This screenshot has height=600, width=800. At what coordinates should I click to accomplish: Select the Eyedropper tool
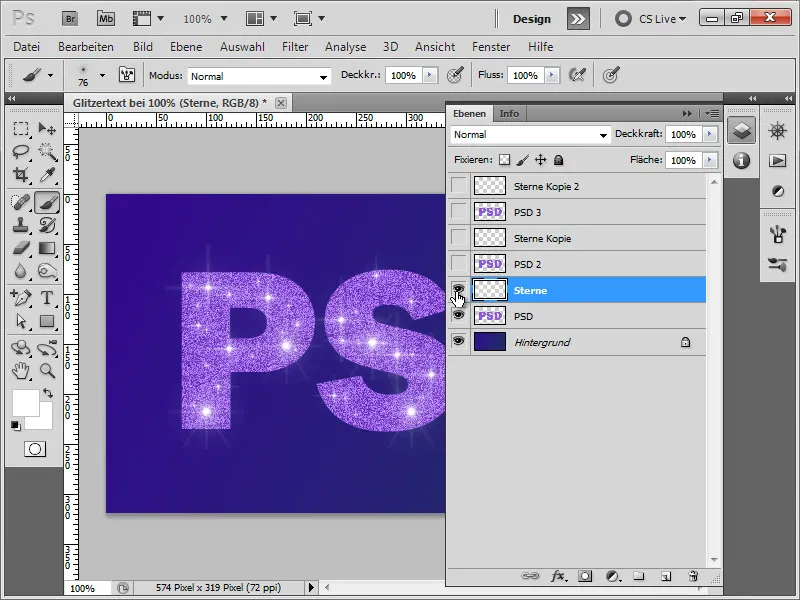click(x=47, y=175)
